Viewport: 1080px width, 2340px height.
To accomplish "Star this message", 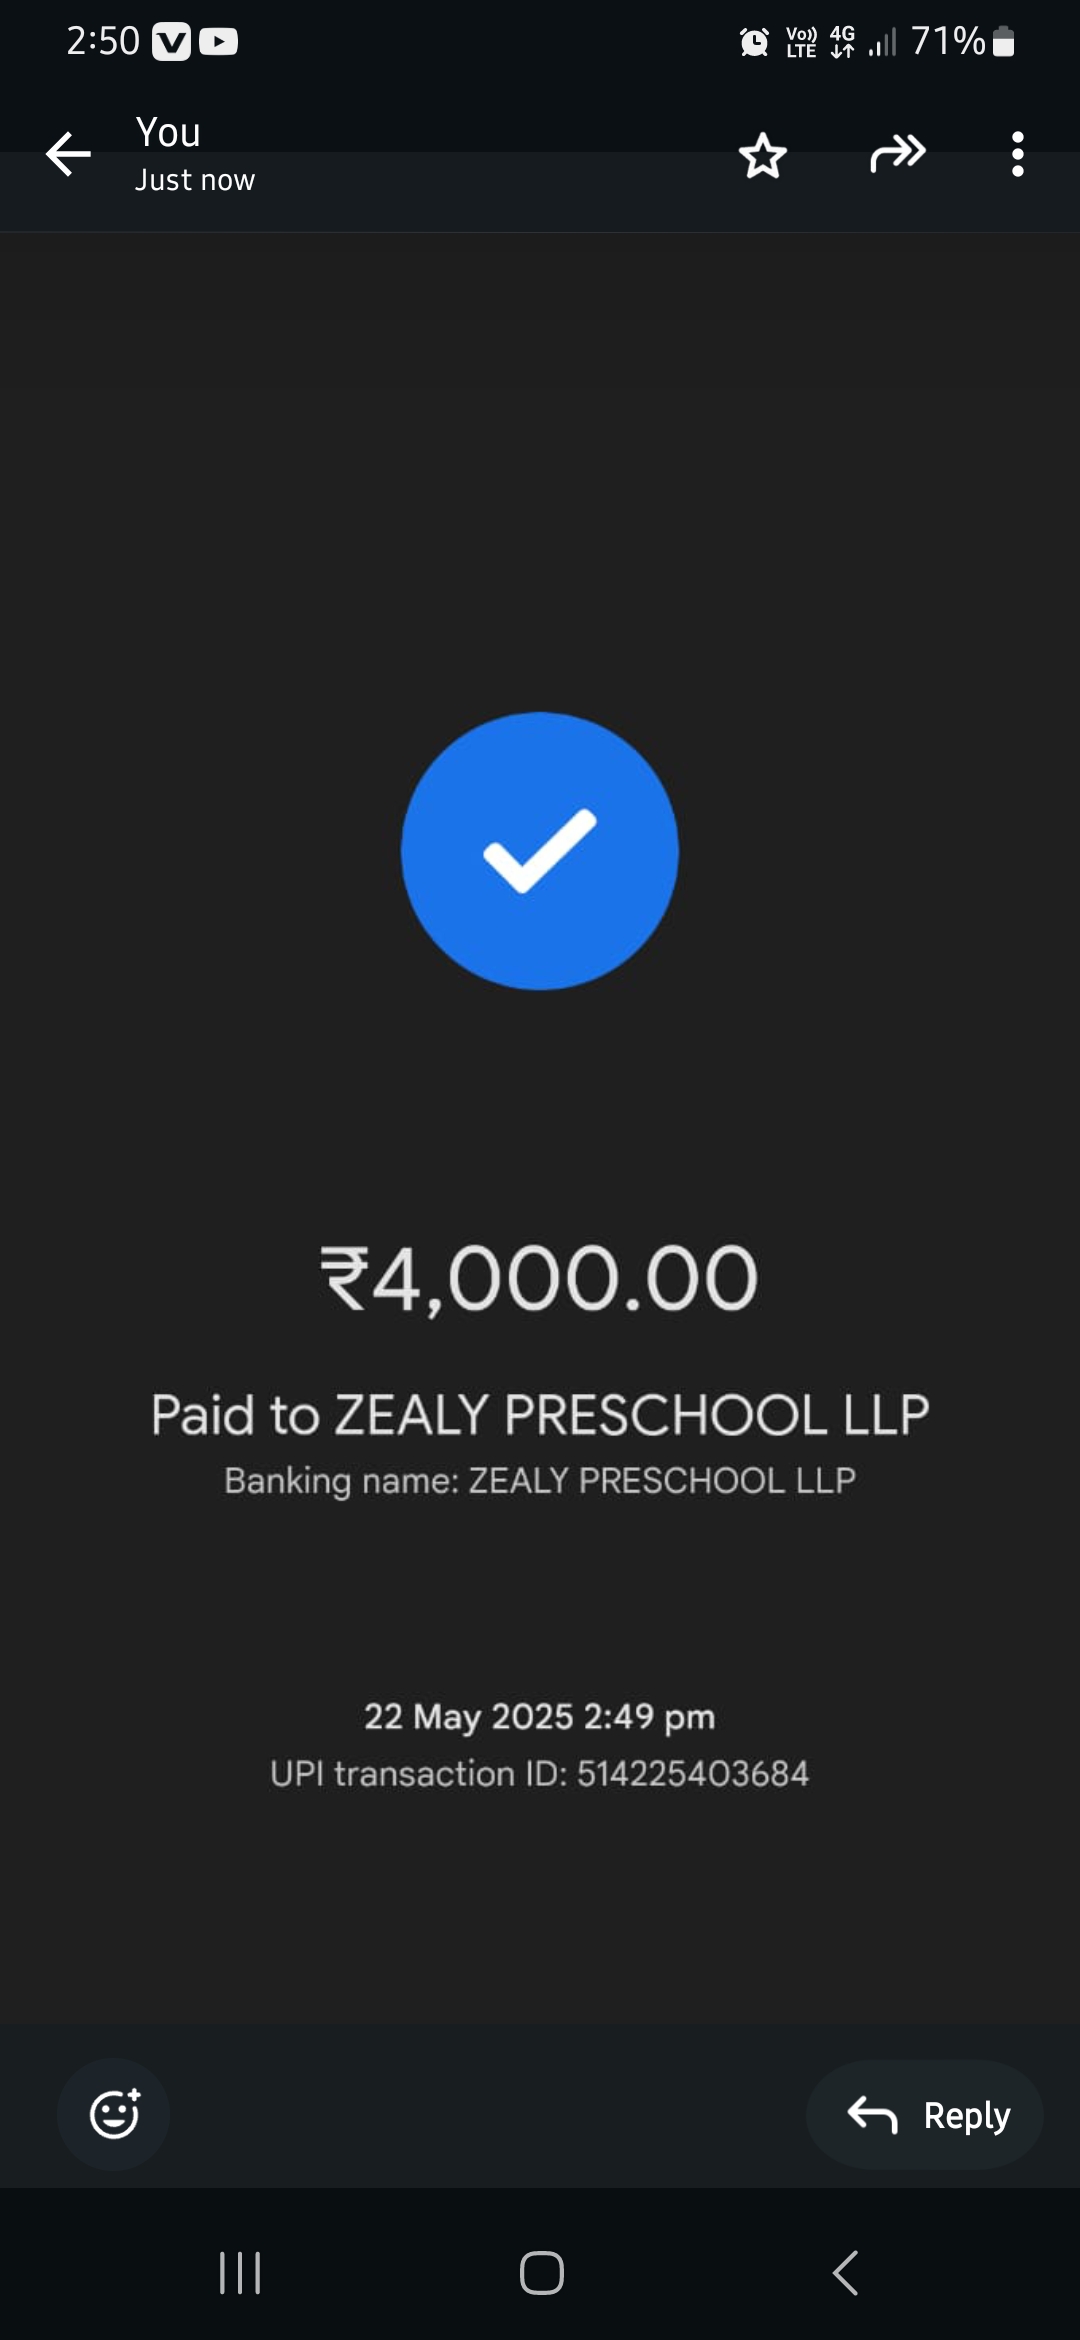I will point(763,155).
